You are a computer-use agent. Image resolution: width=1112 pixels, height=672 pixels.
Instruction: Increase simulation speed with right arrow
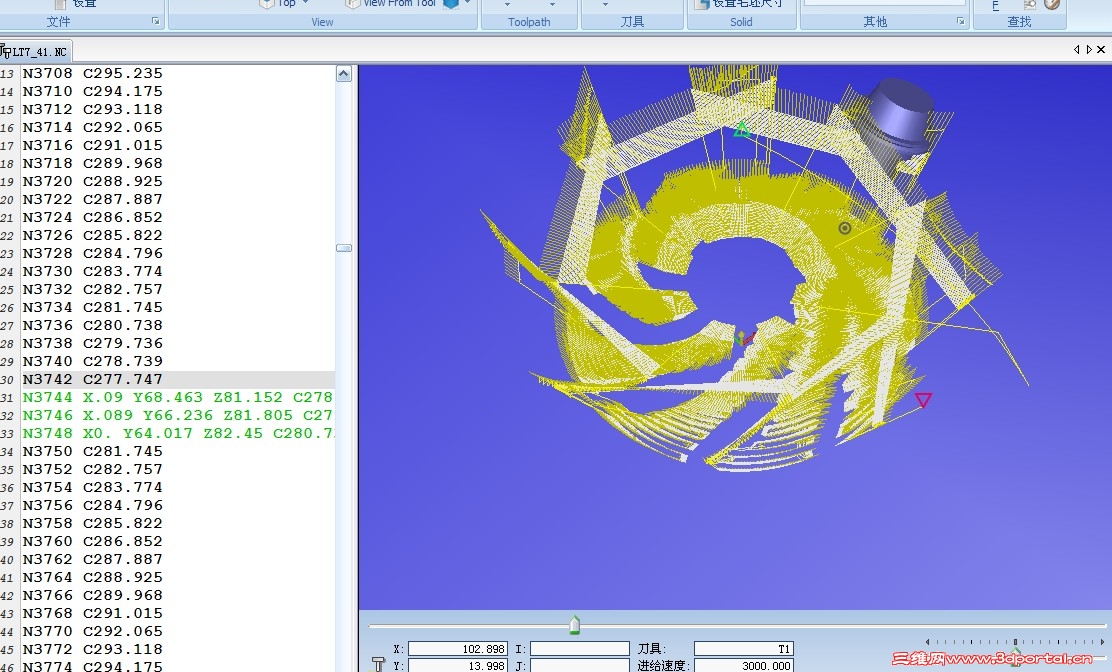coord(1102,642)
